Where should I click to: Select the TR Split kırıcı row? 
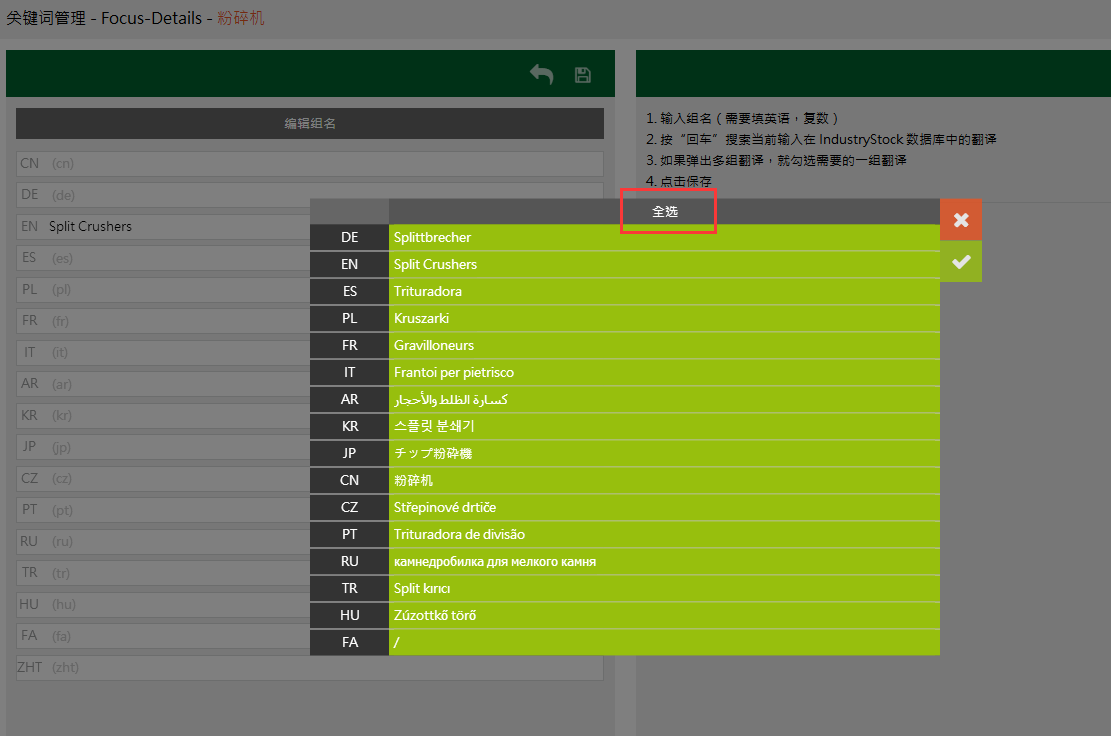point(664,589)
